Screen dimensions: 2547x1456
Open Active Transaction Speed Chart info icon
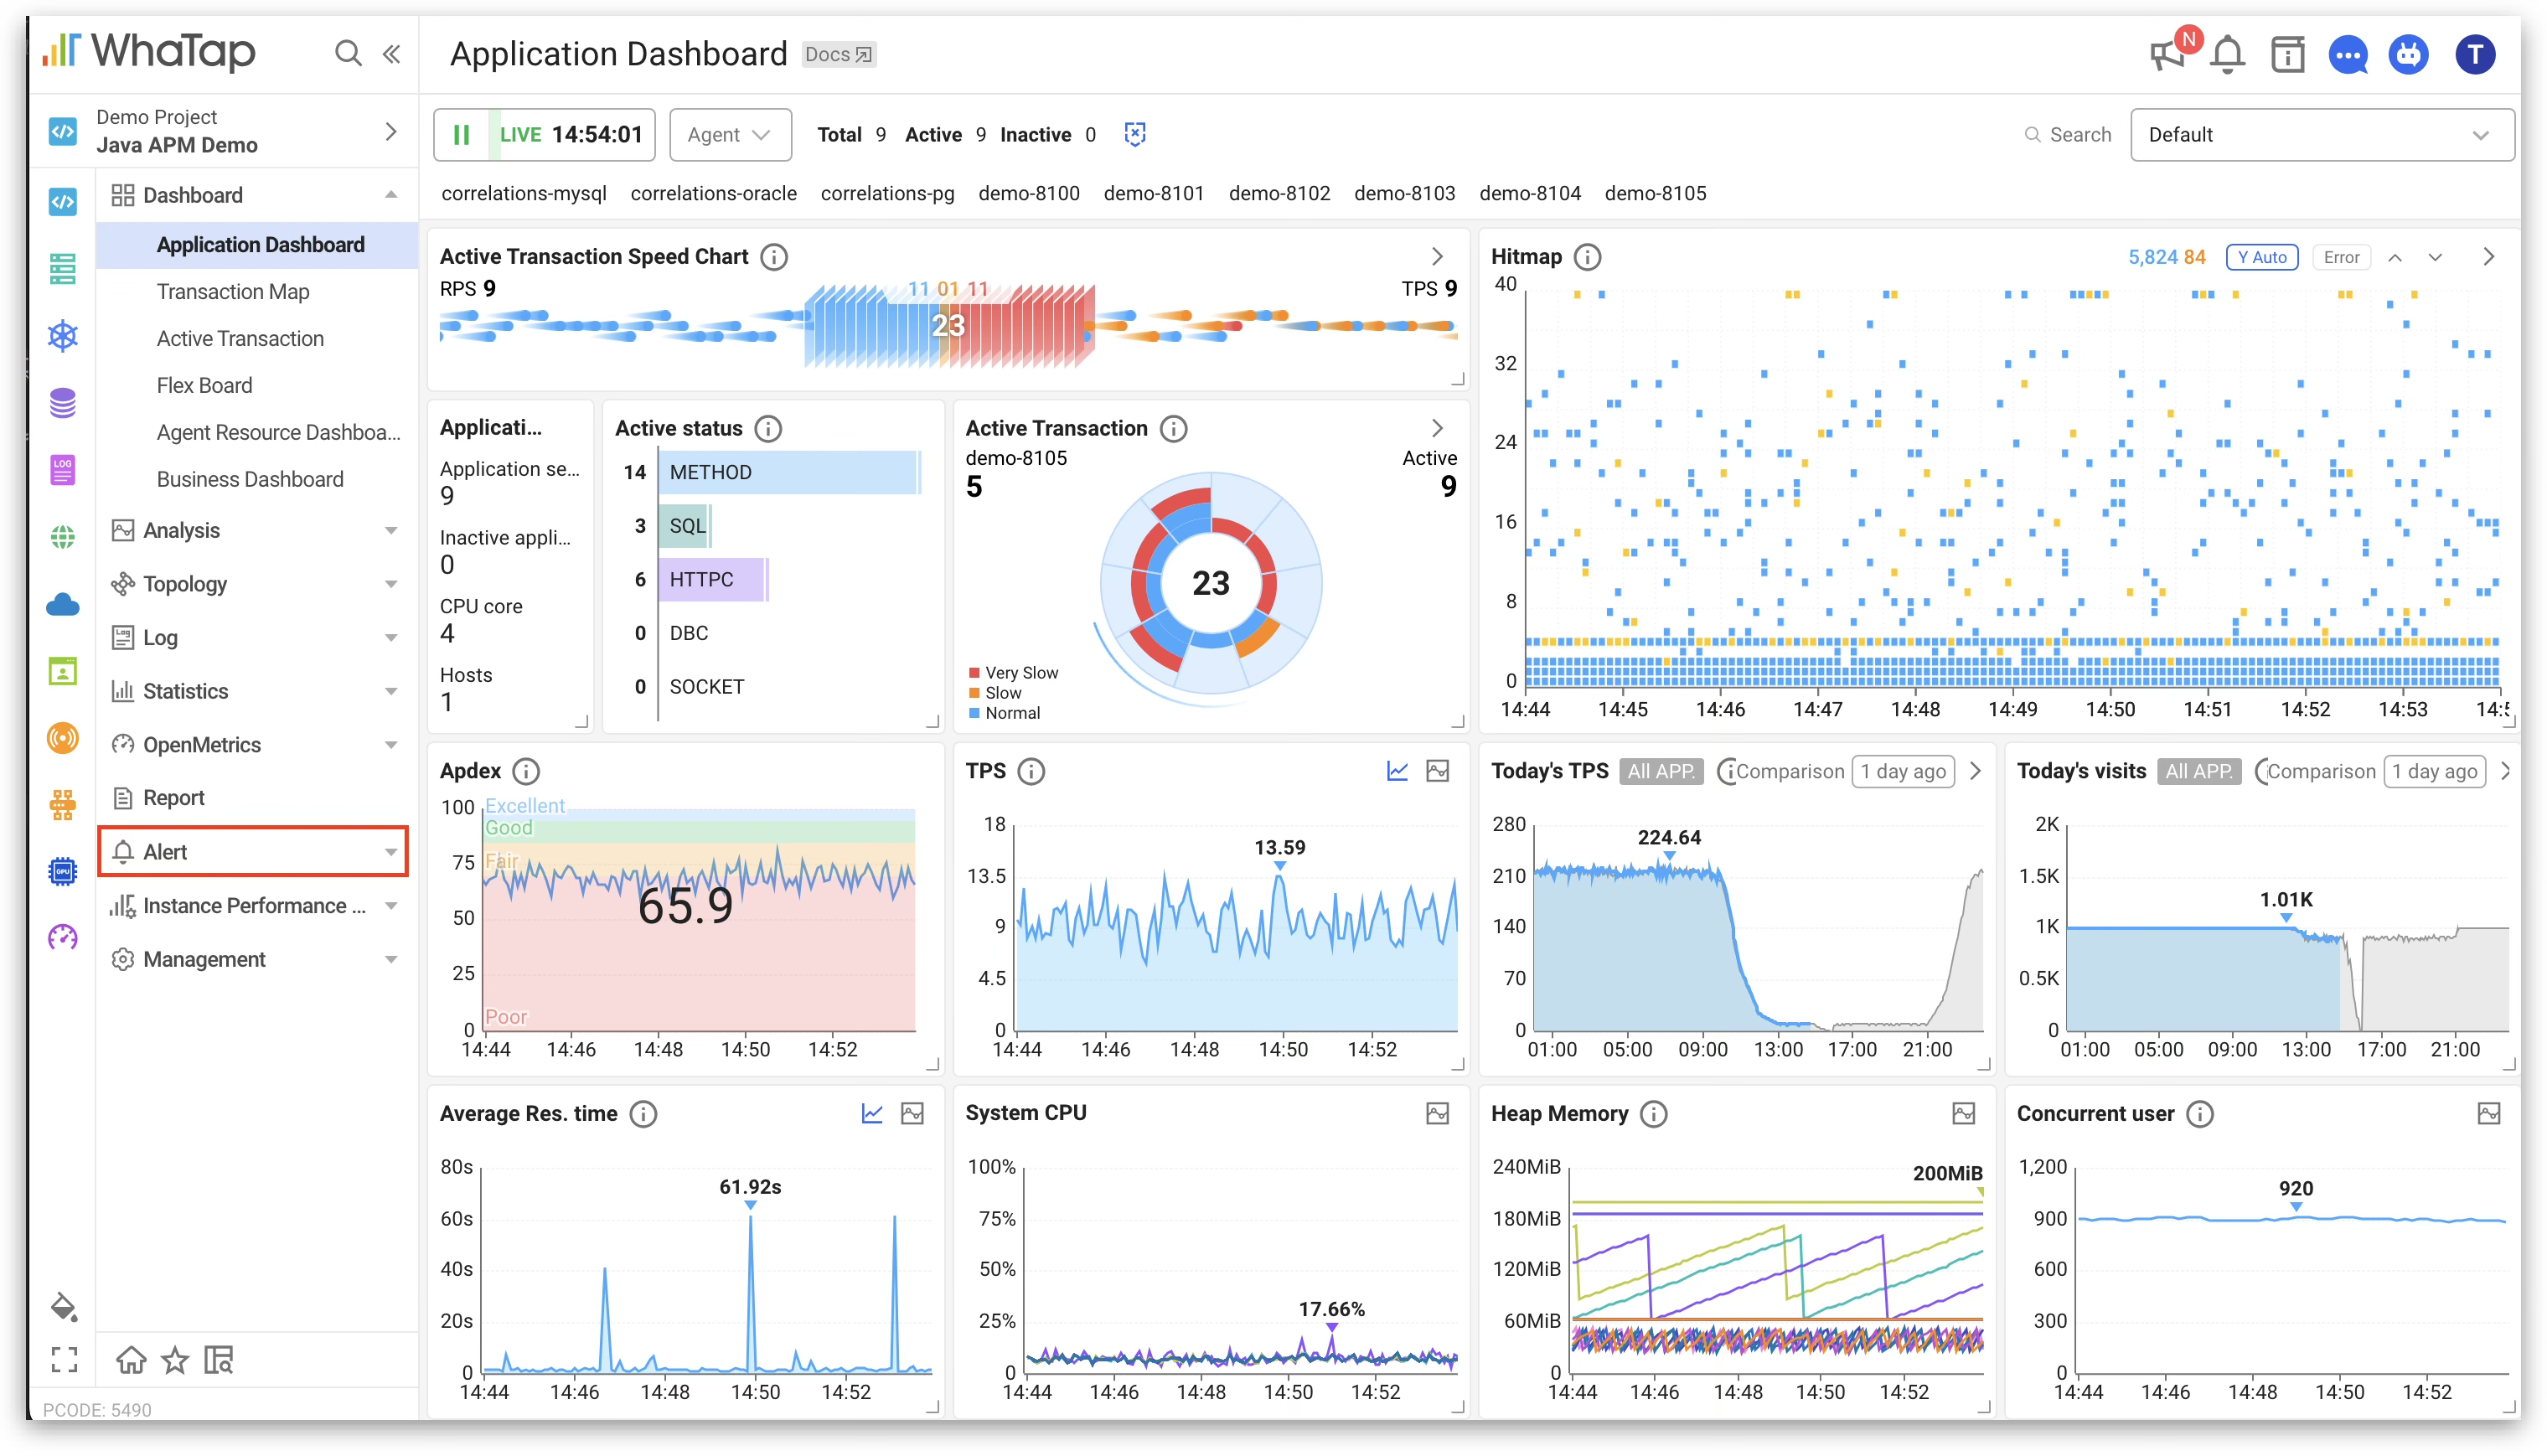pyautogui.click(x=773, y=257)
